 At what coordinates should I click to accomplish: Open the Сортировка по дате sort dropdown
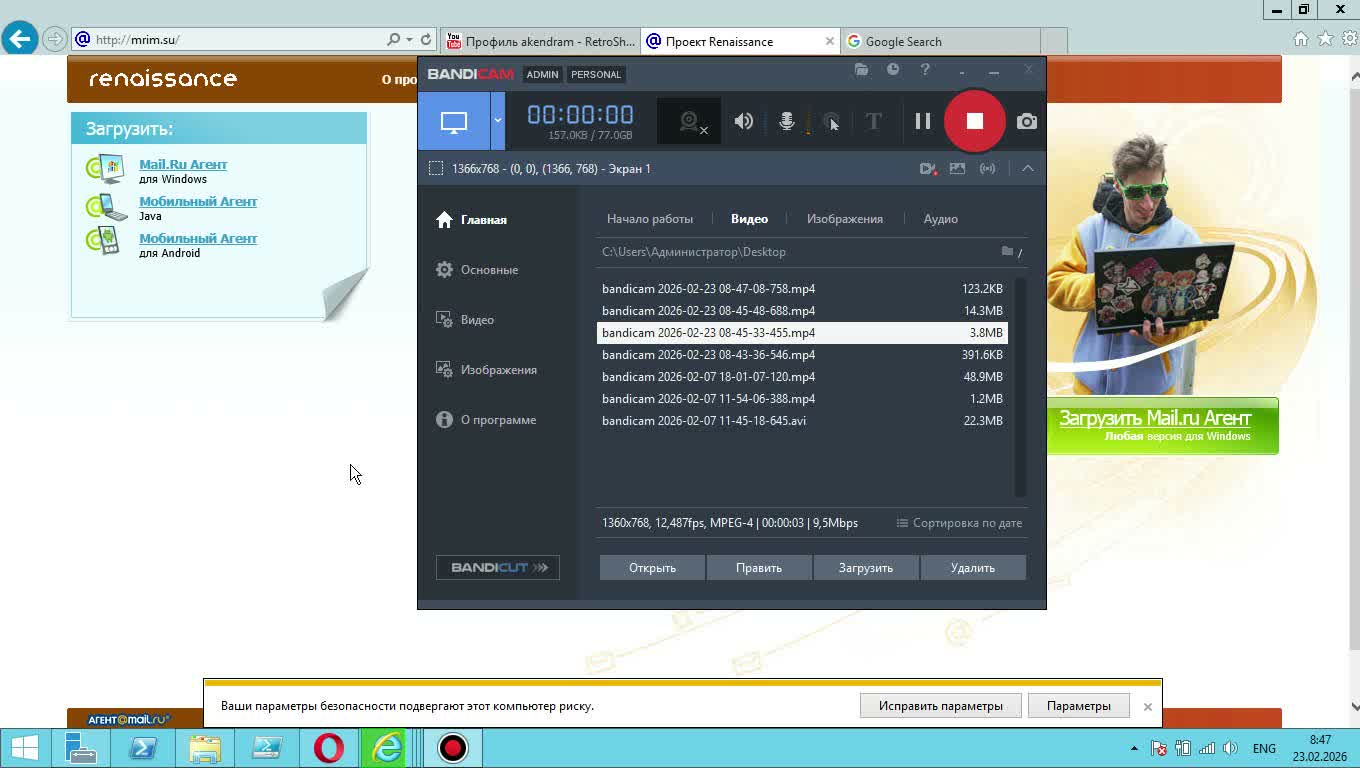coord(959,523)
